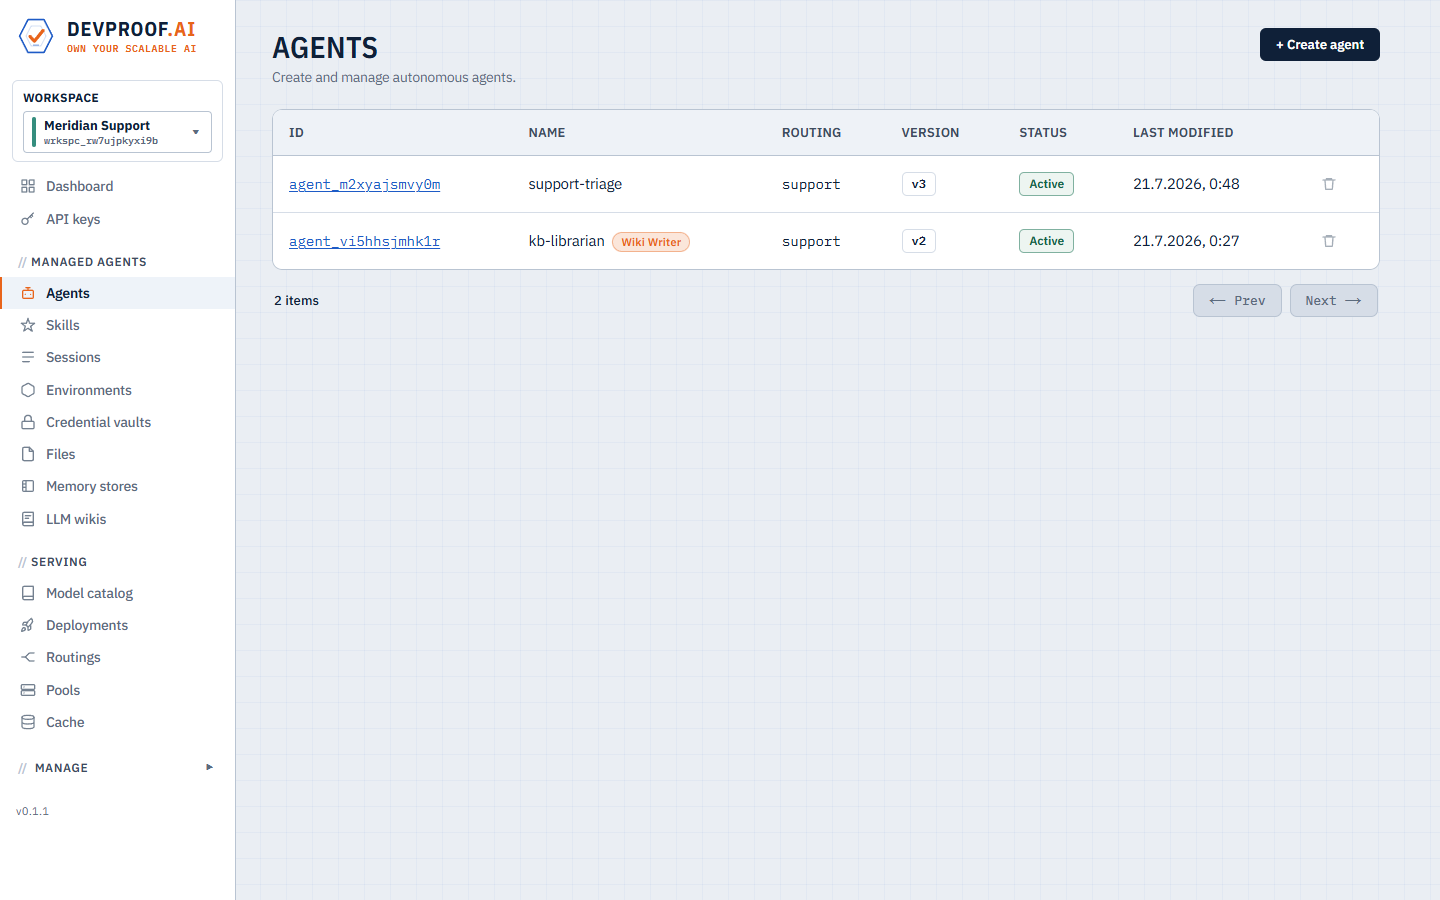Click the Agents robot icon

coord(28,293)
